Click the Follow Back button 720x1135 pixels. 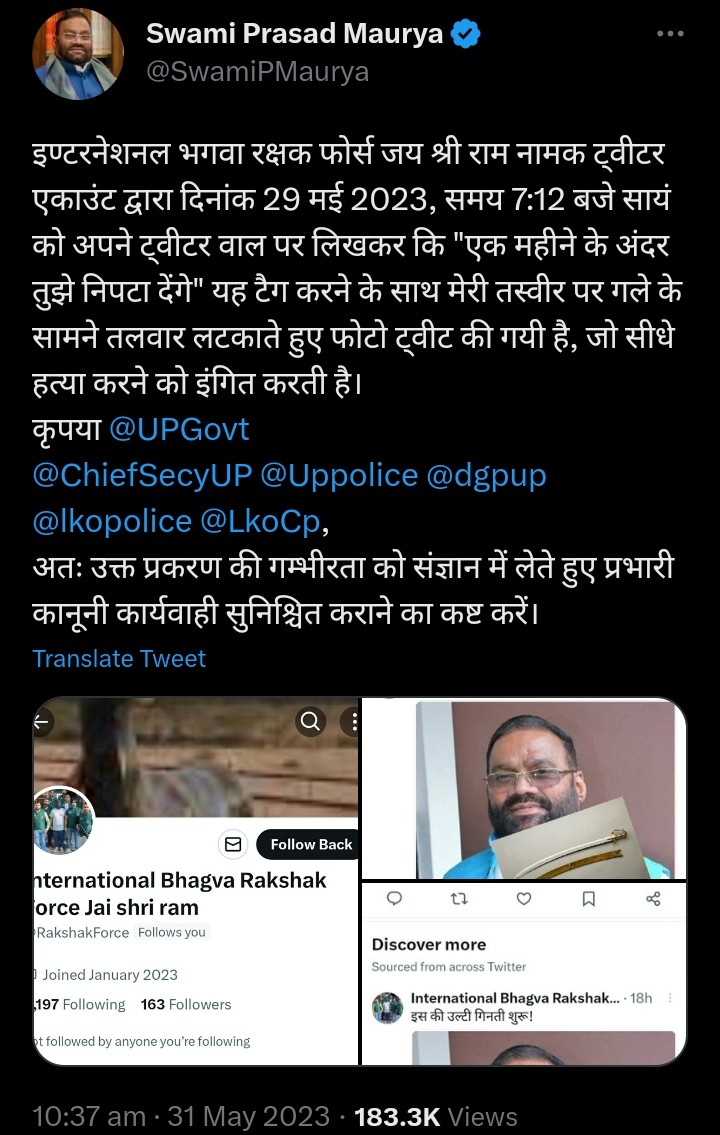pyautogui.click(x=309, y=845)
